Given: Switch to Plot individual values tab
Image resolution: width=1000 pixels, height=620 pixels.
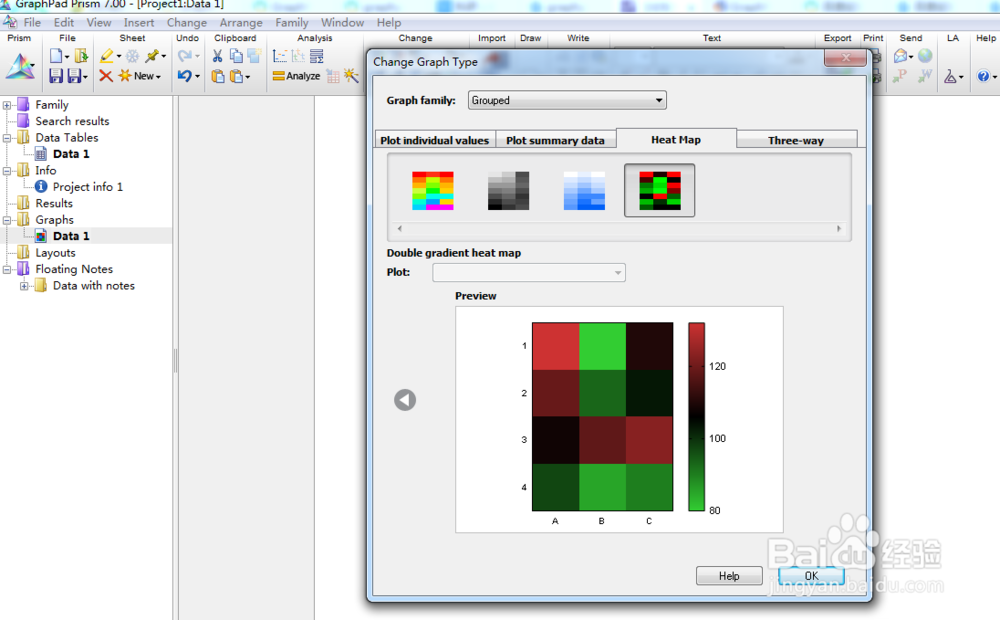Looking at the screenshot, I should click(434, 140).
